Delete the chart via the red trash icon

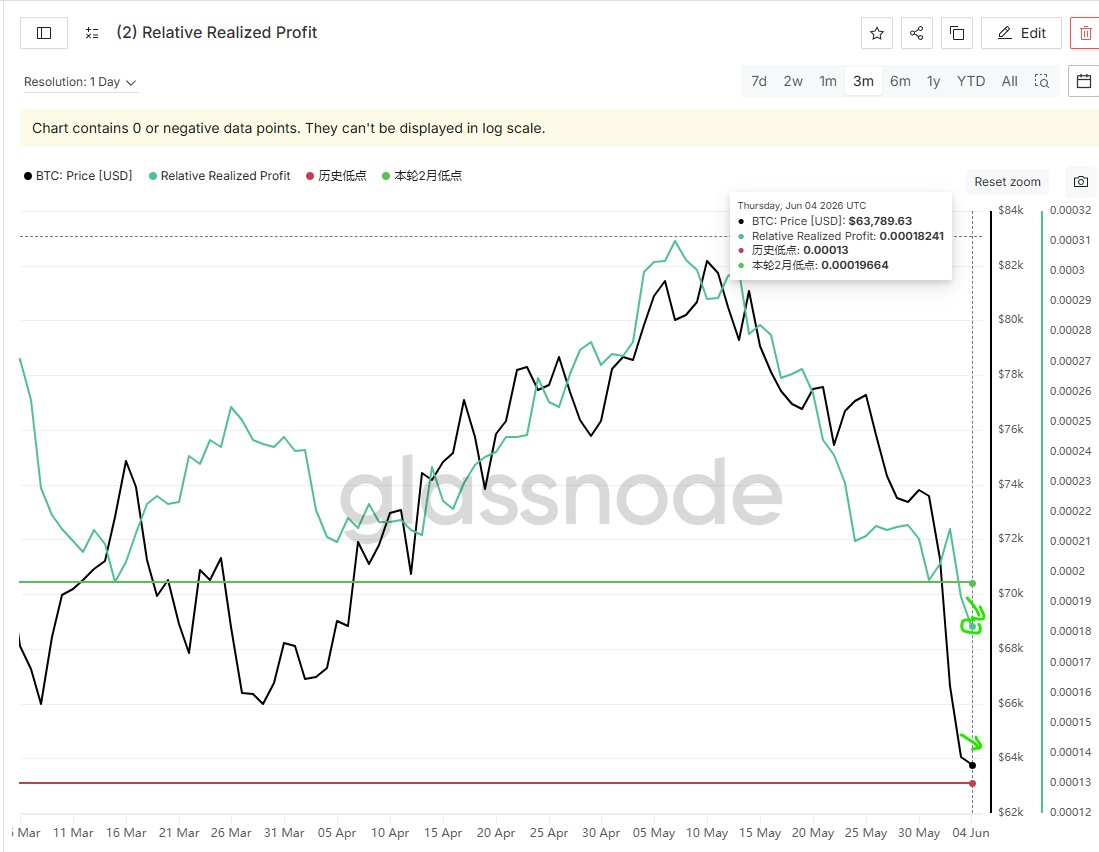1085,33
